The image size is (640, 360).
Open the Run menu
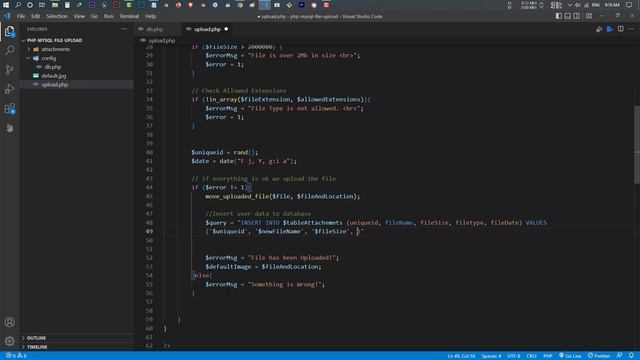coord(109,16)
